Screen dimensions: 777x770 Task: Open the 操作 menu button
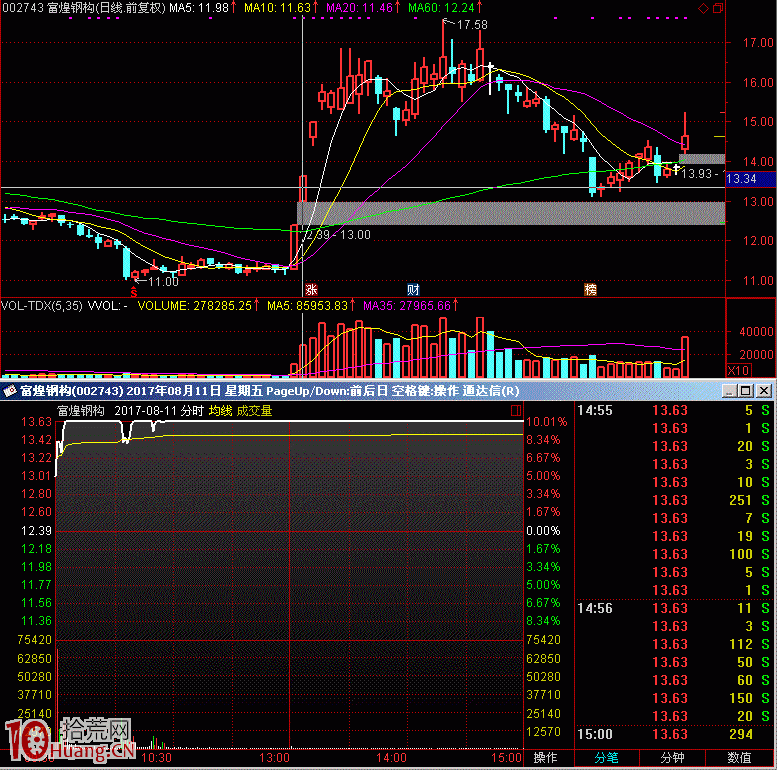(547, 758)
